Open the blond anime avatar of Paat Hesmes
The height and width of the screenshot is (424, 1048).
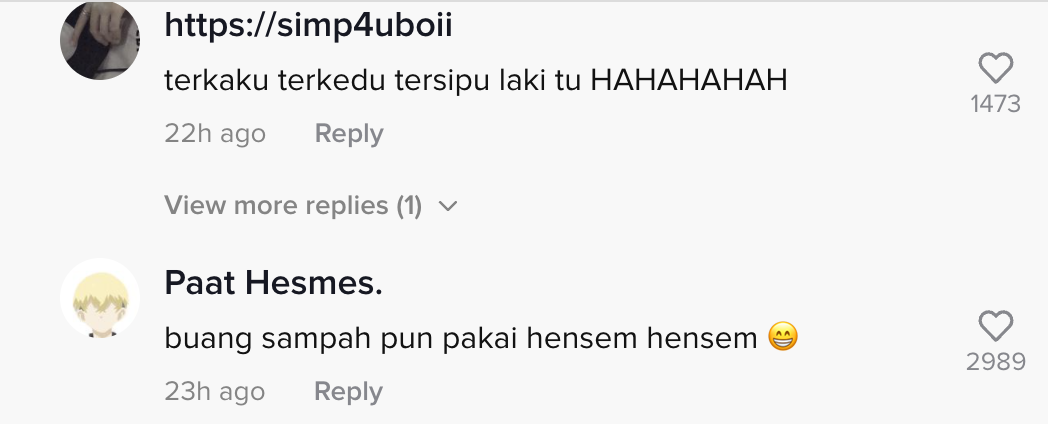pos(100,298)
